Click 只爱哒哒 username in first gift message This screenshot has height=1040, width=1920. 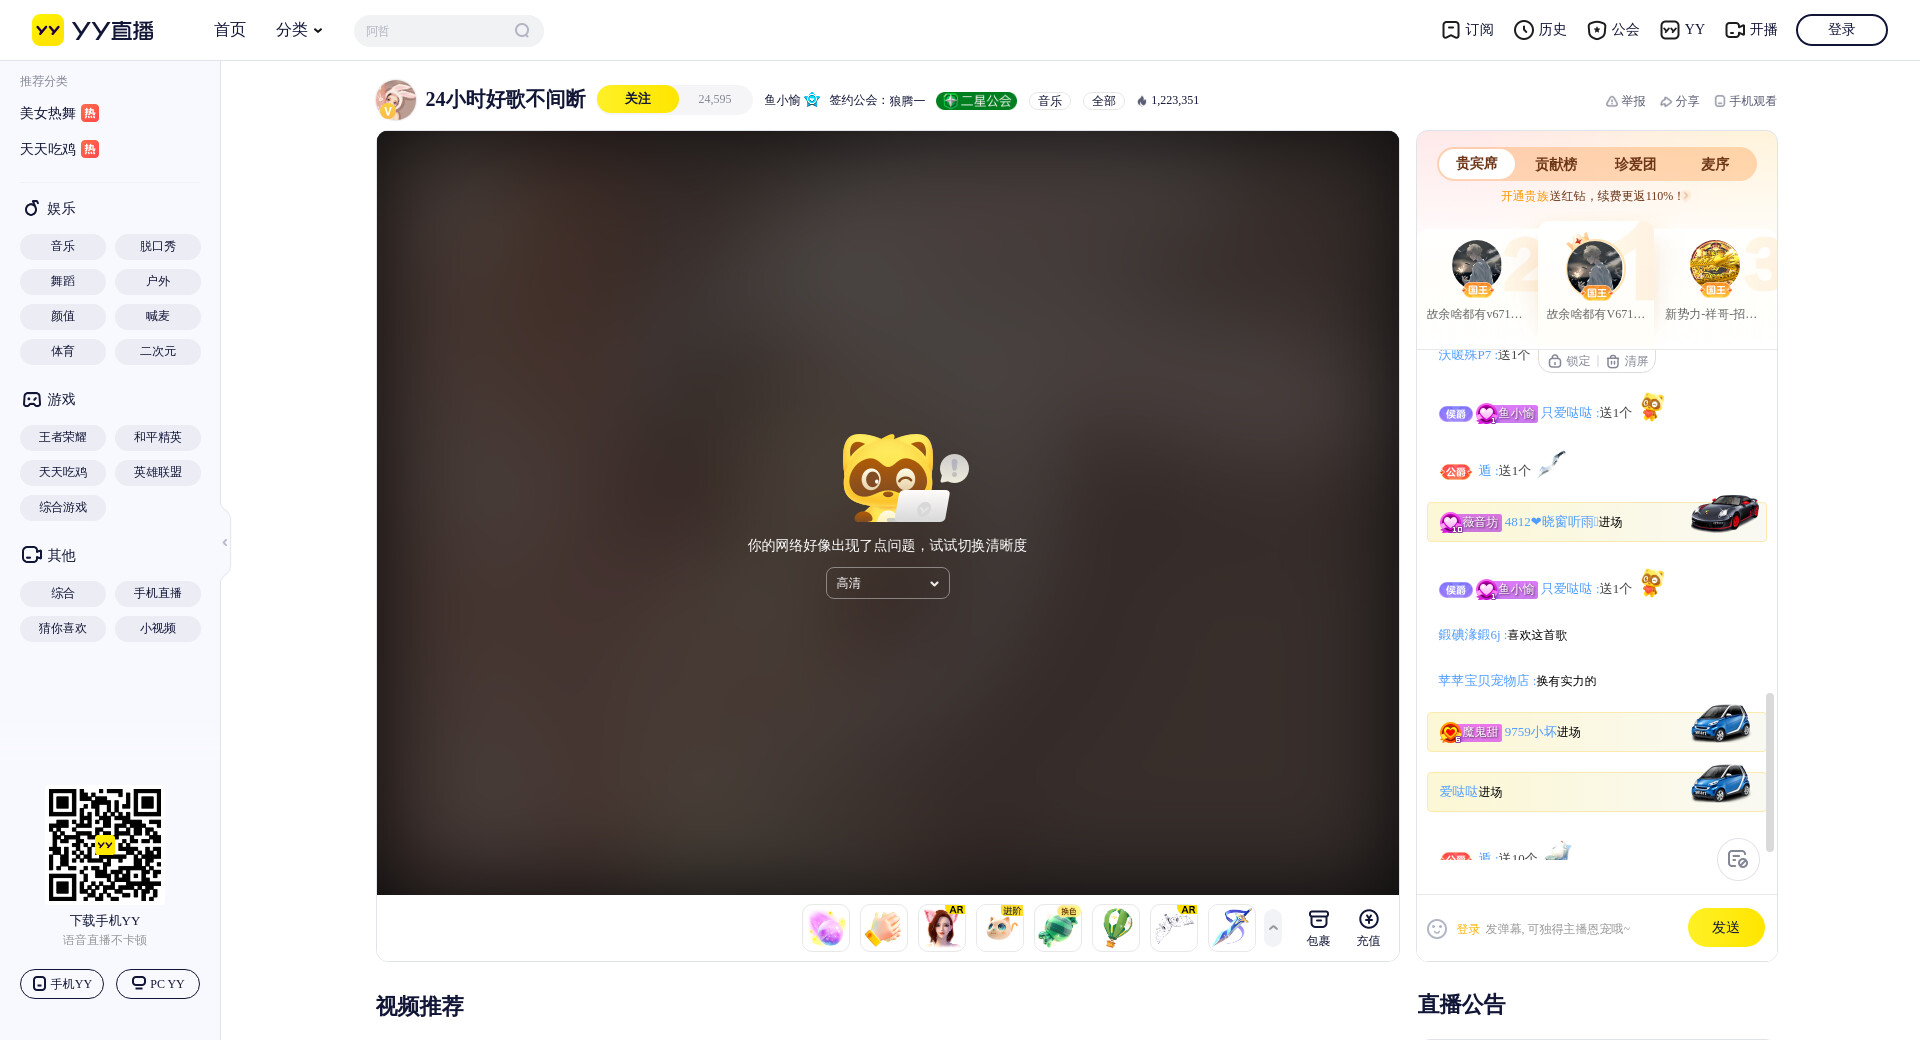coord(1566,413)
